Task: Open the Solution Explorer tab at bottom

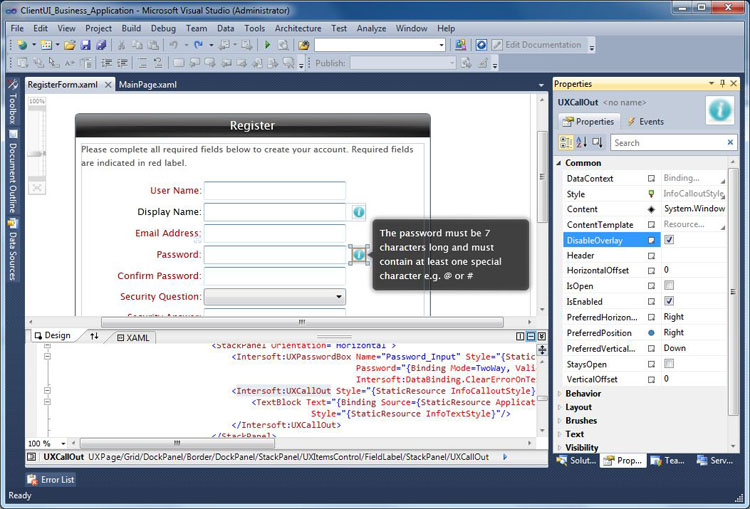Action: pos(576,461)
